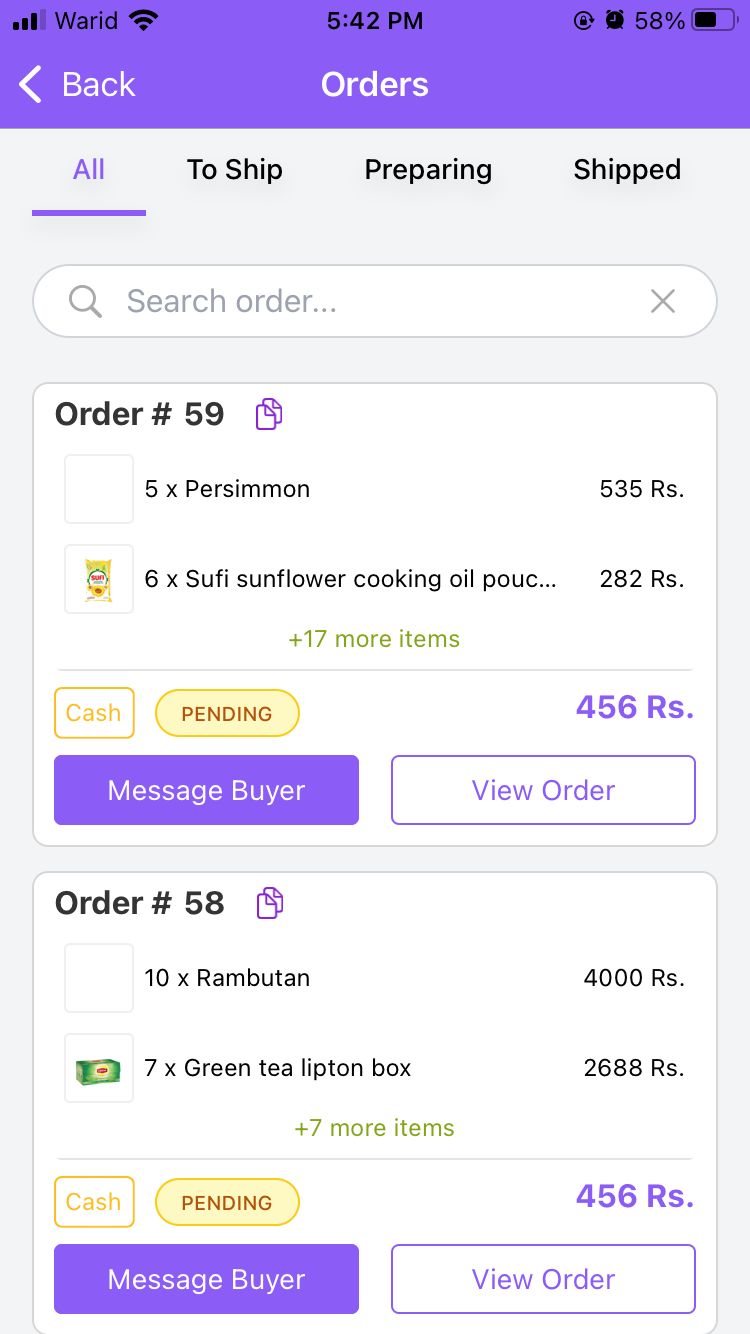Screen dimensions: 750x1334
Task: Copy Order # 58 number icon
Action: pyautogui.click(x=269, y=903)
